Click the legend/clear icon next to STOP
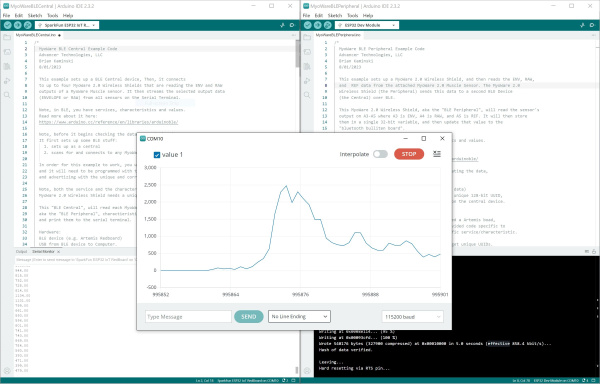 coord(437,154)
